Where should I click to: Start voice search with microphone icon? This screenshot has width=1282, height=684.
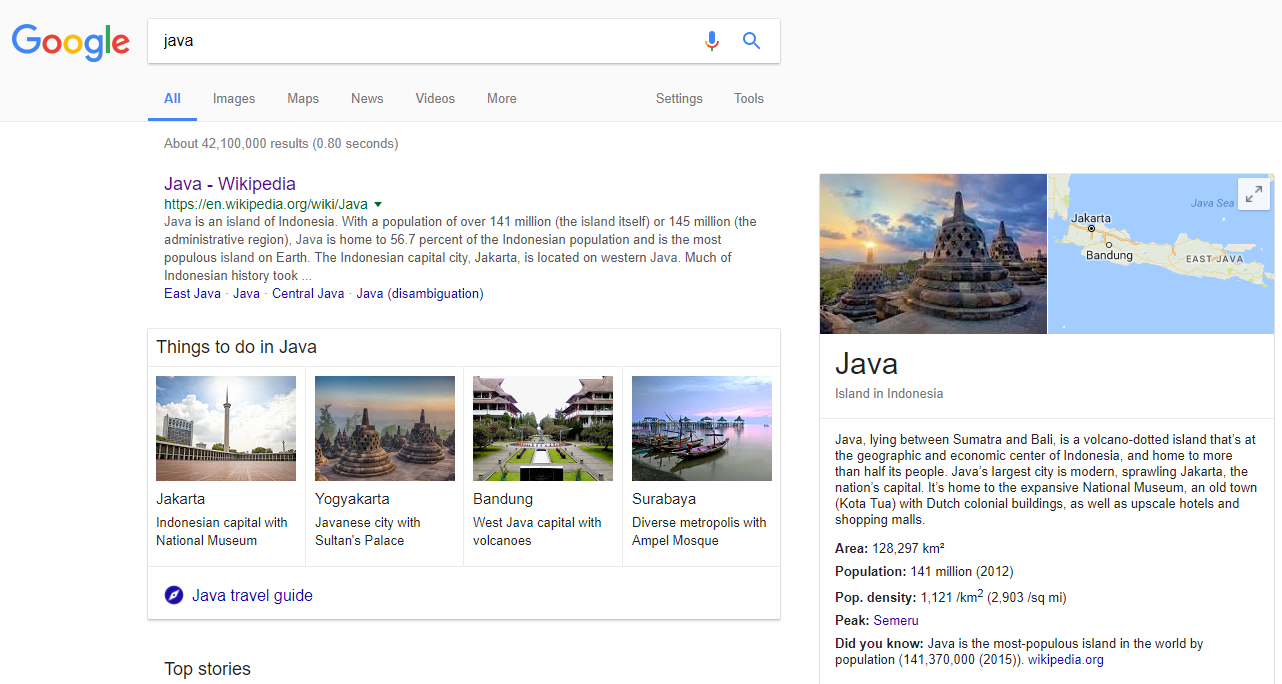pyautogui.click(x=712, y=41)
